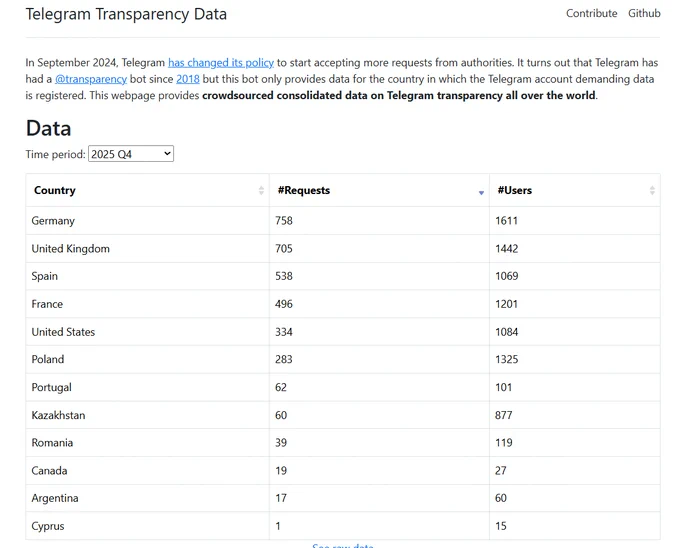
Task: Click the 705 requests value
Action: click(284, 248)
